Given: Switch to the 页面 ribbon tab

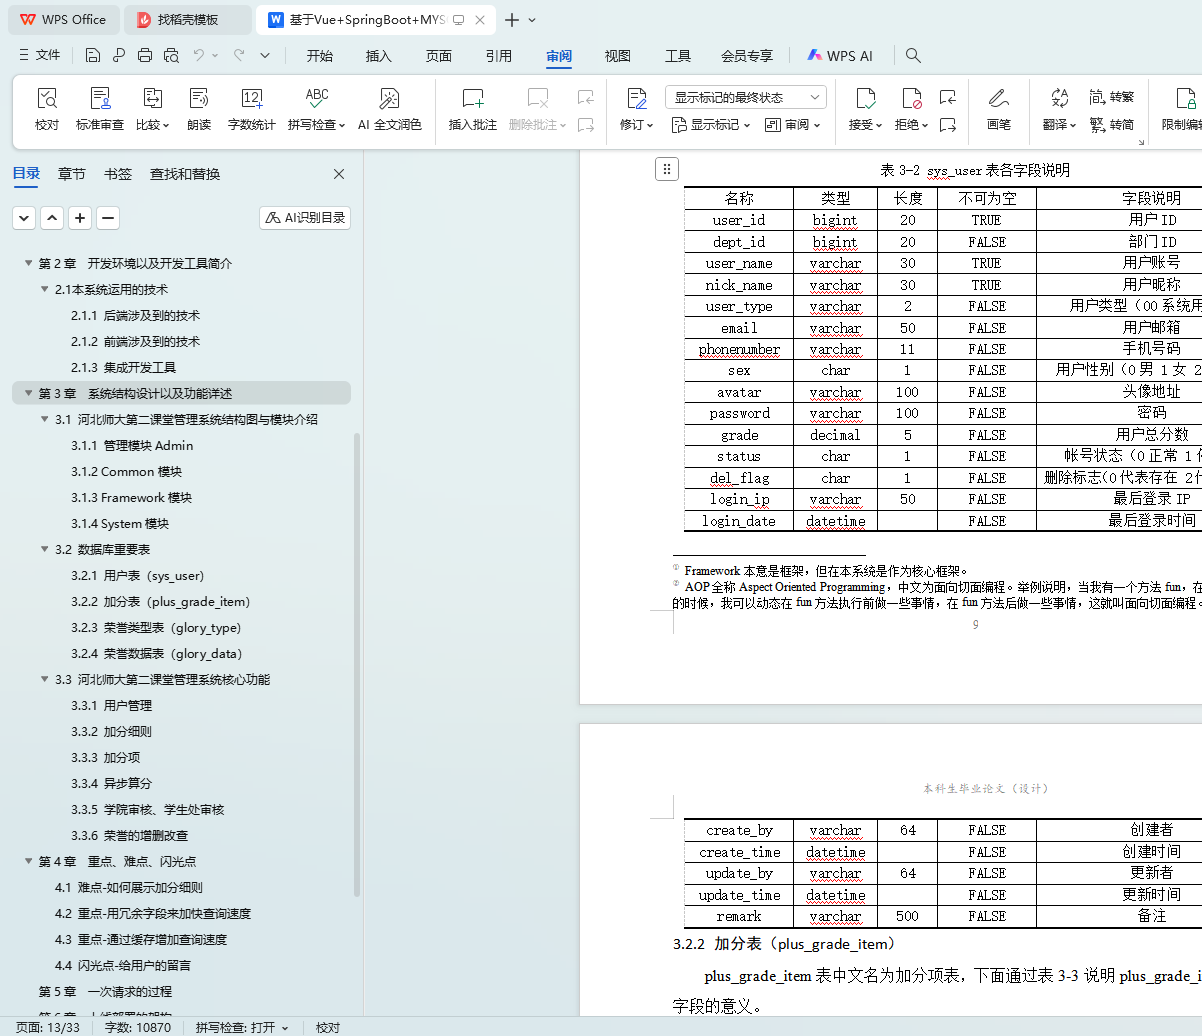Looking at the screenshot, I should 439,56.
